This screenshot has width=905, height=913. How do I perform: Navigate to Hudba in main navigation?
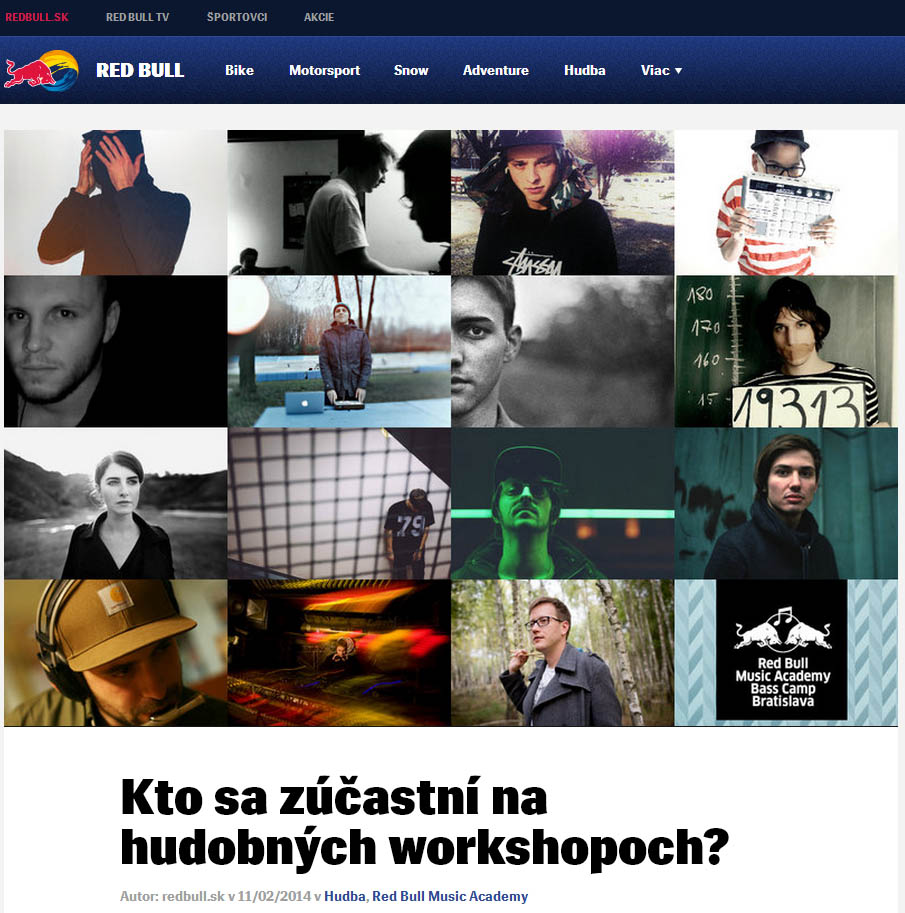click(x=585, y=70)
